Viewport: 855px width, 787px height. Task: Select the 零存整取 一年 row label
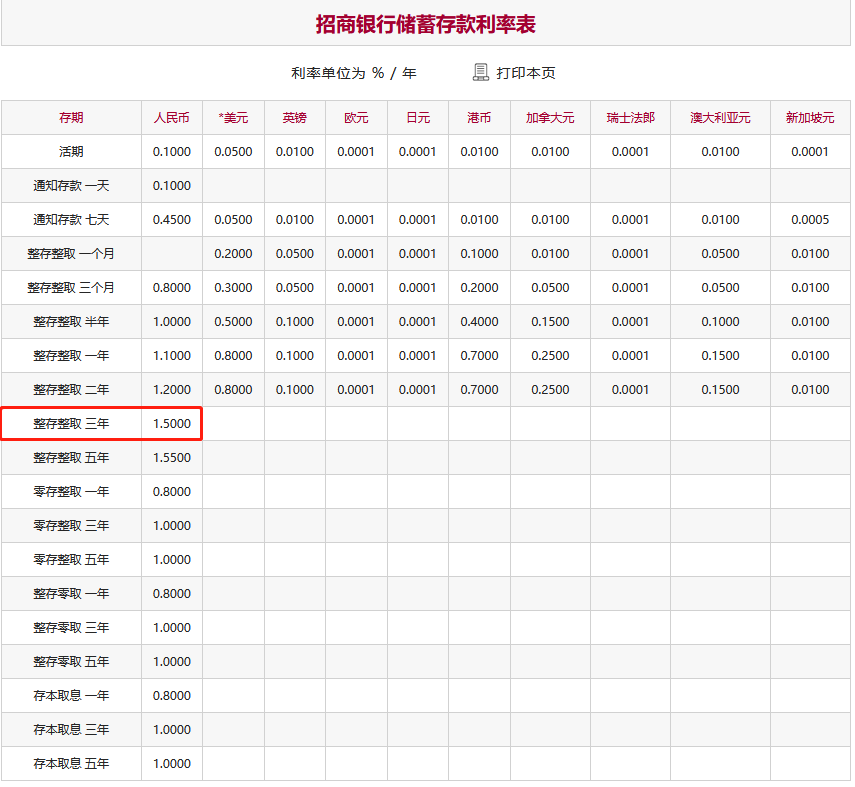(x=71, y=492)
